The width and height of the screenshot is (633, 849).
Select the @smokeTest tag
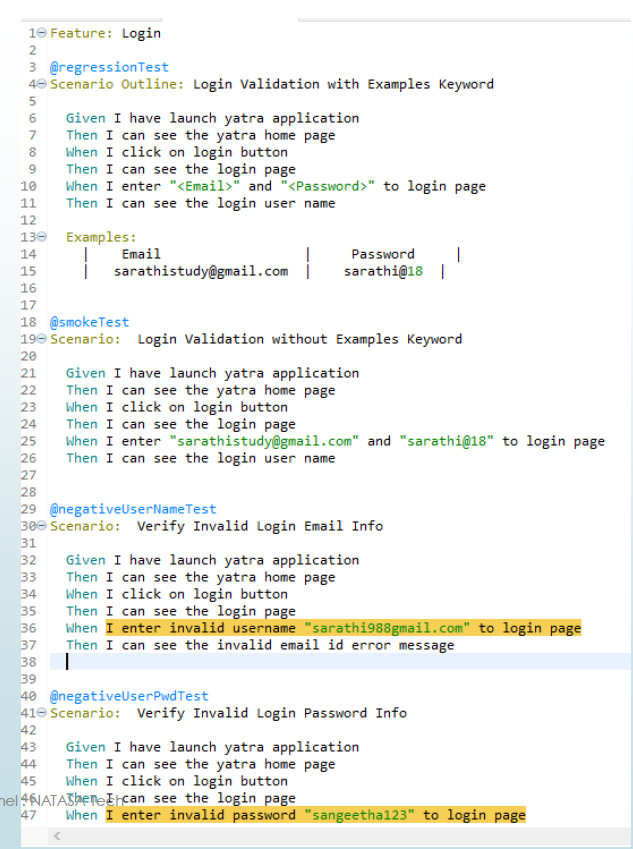click(89, 322)
